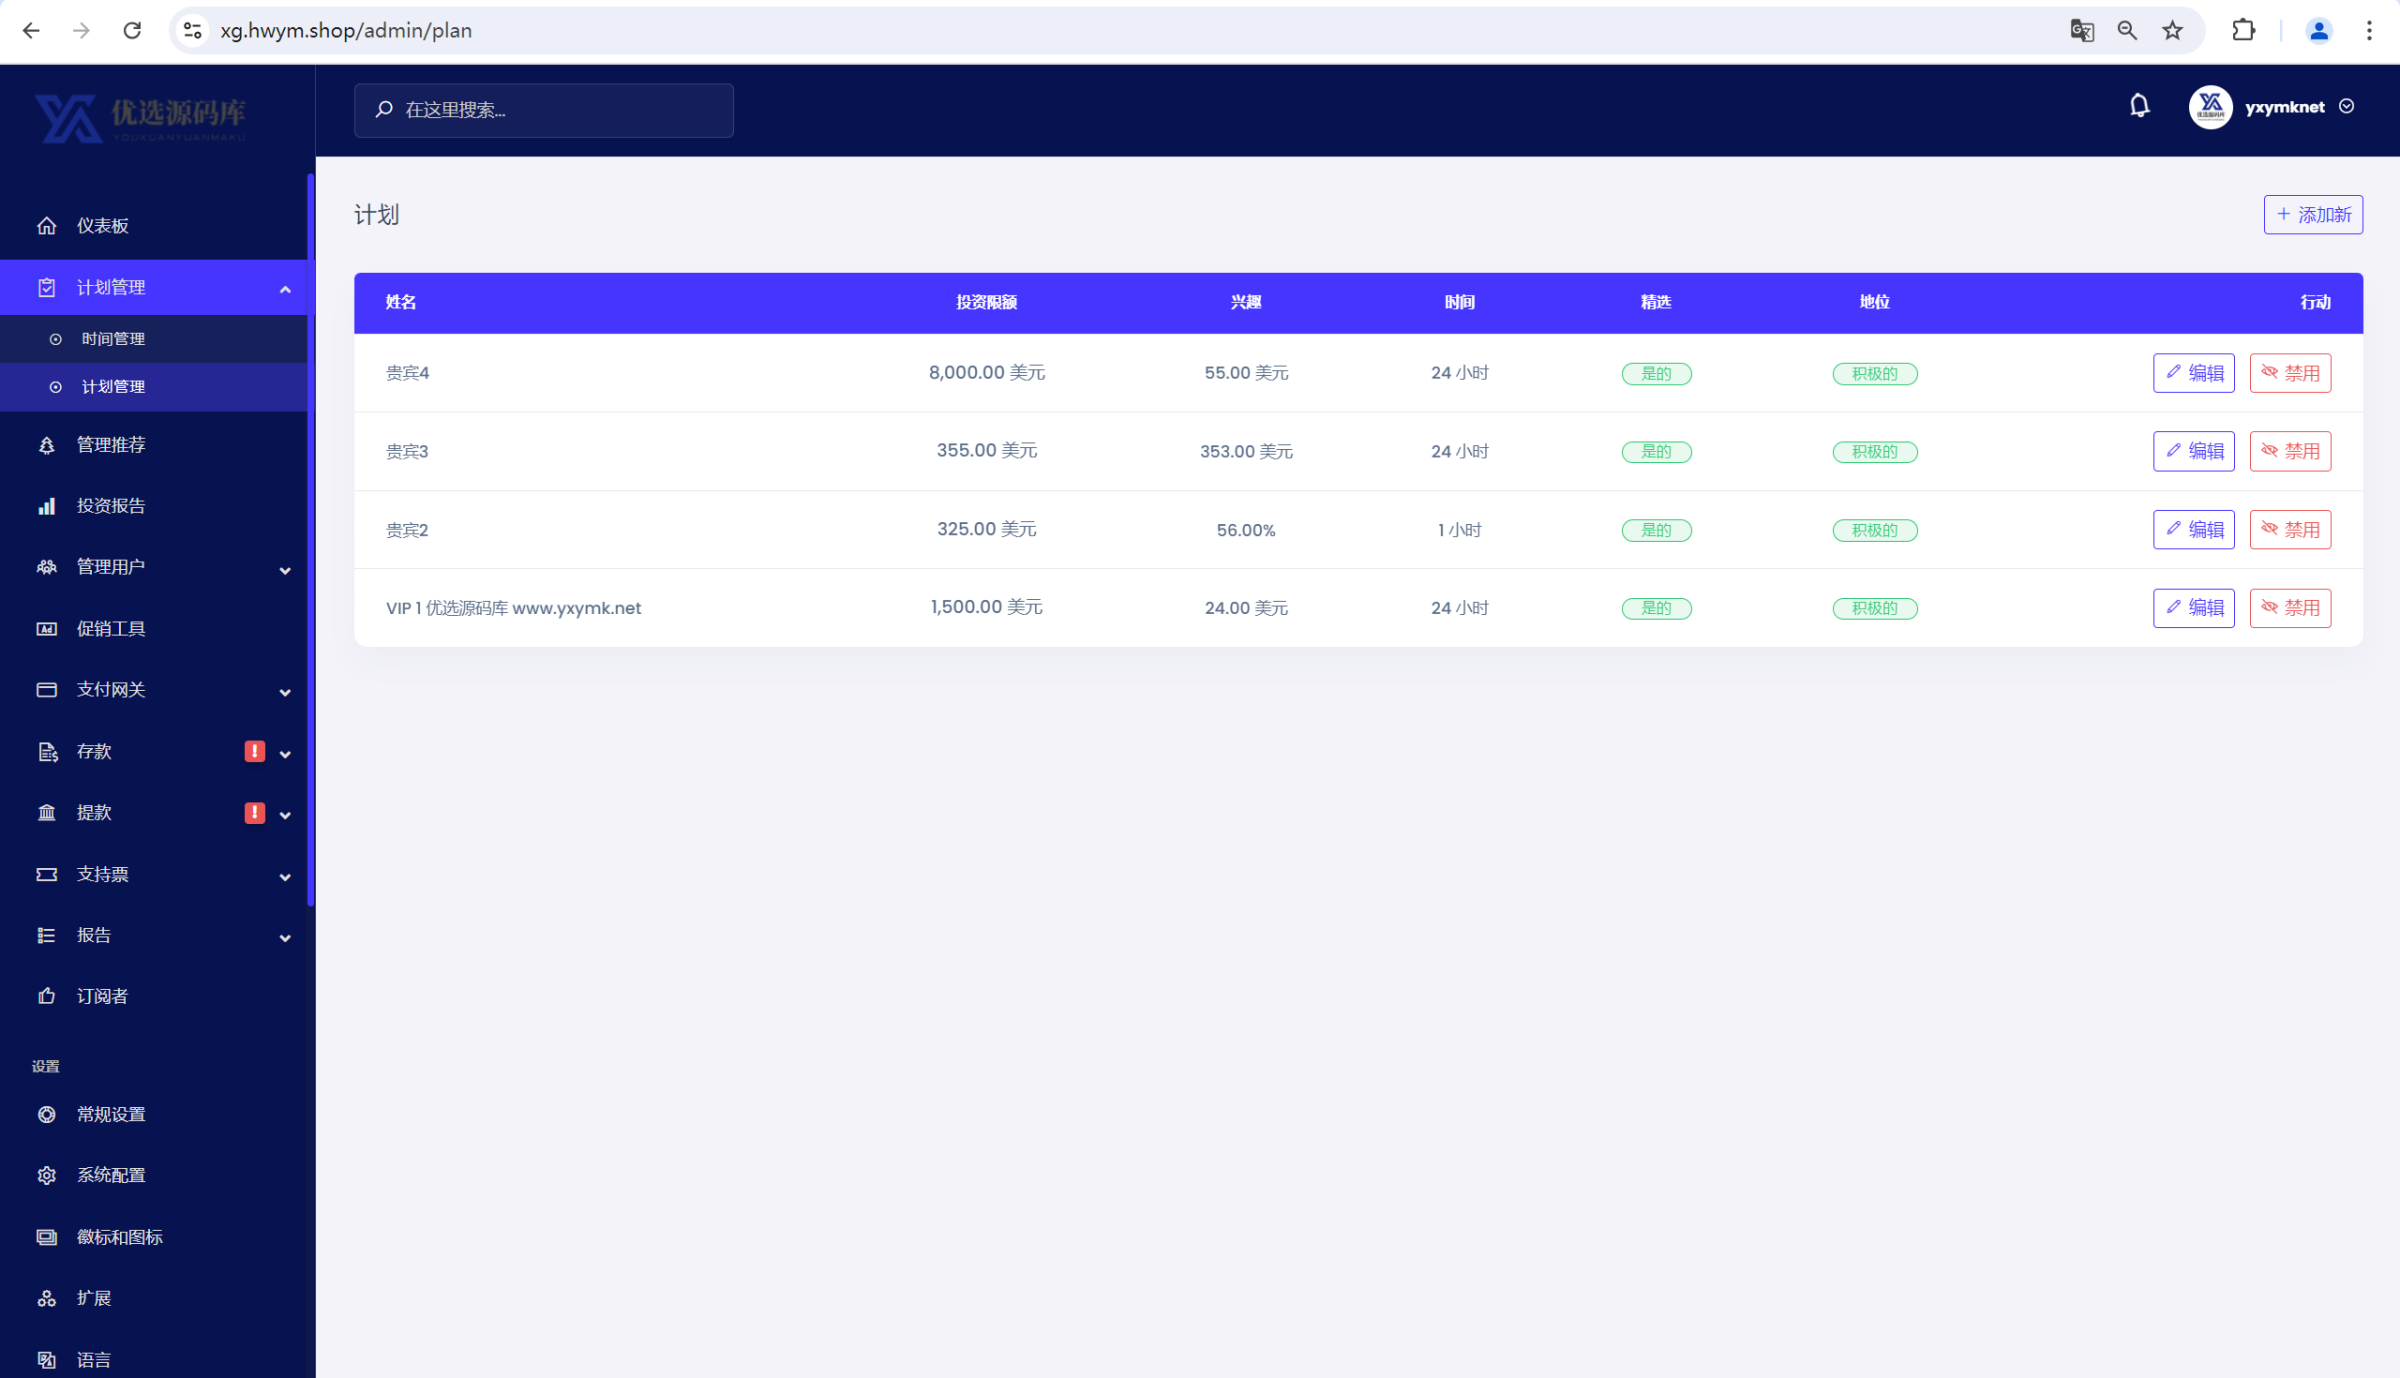Open the 仪表板 dashboard menu item

click(x=103, y=226)
